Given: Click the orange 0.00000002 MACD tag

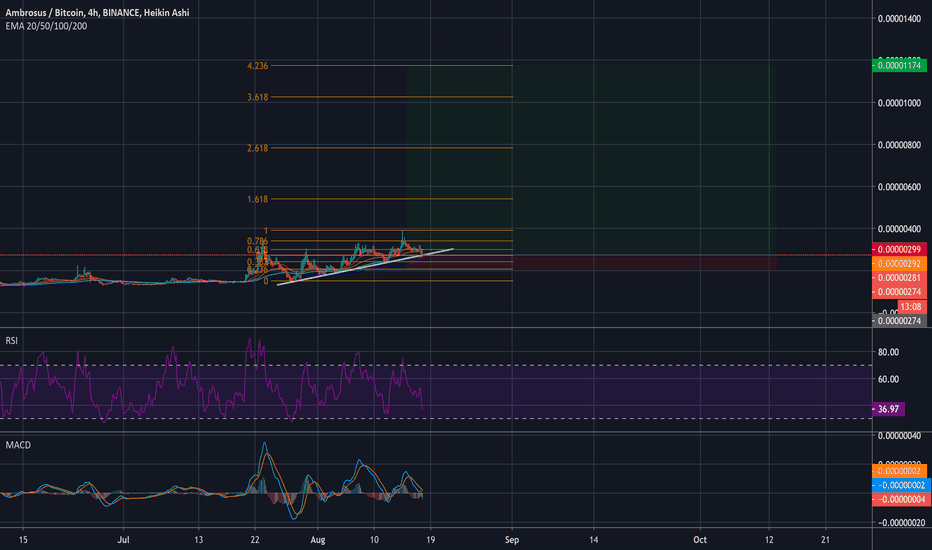Looking at the screenshot, I should tap(899, 471).
